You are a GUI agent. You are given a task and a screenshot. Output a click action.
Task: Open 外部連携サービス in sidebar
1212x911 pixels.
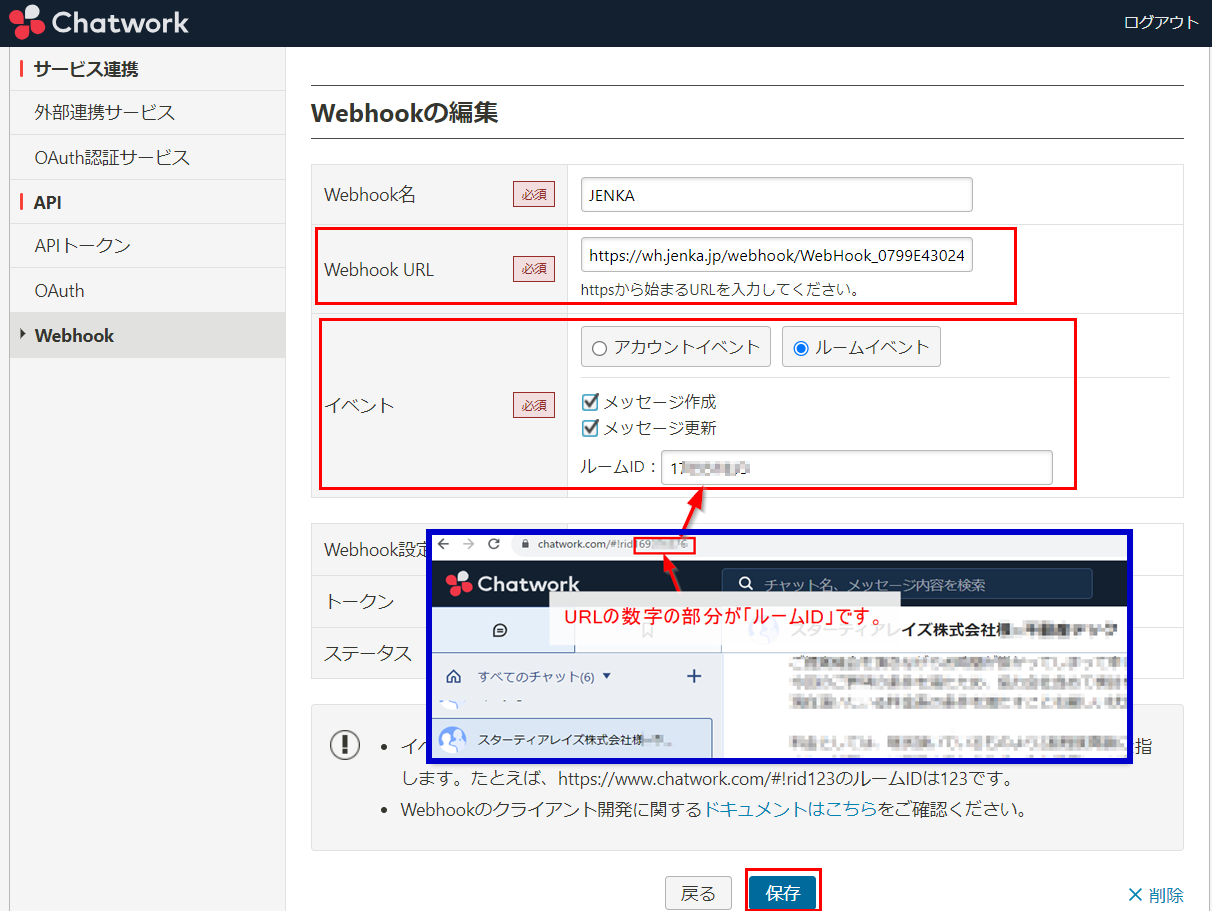pos(147,112)
